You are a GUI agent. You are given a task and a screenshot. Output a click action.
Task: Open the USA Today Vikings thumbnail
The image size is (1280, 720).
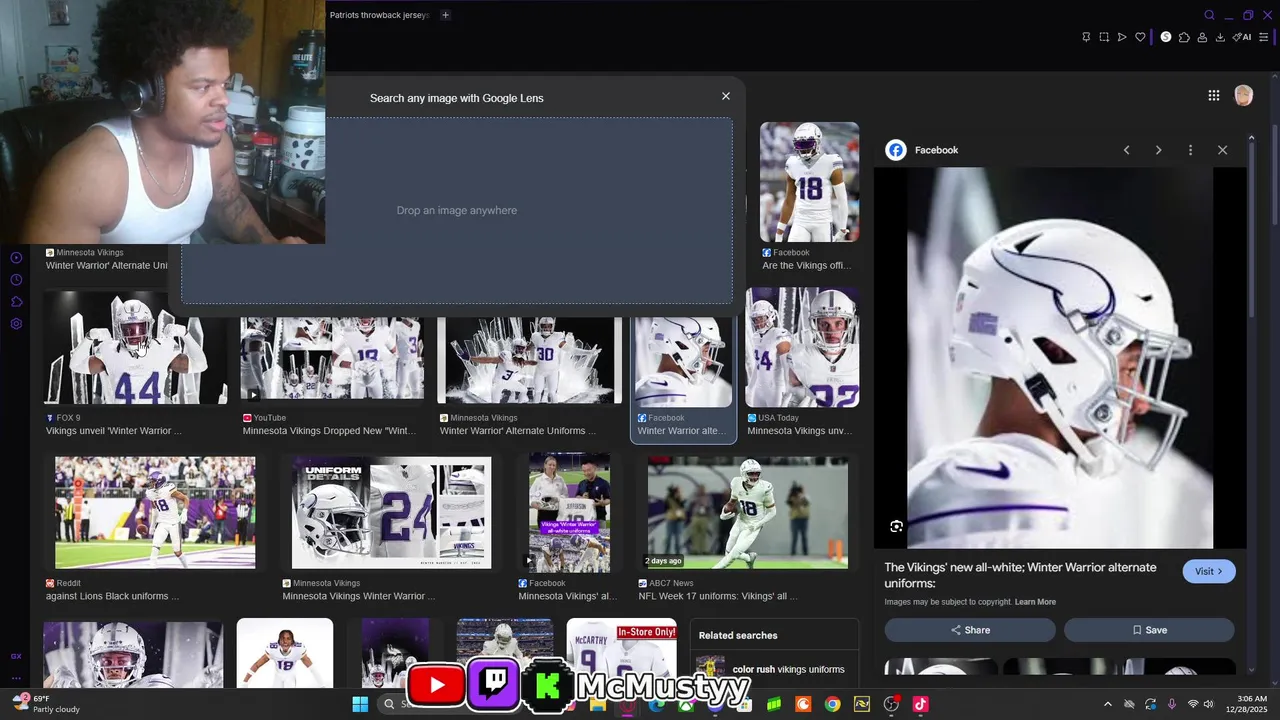[x=802, y=347]
